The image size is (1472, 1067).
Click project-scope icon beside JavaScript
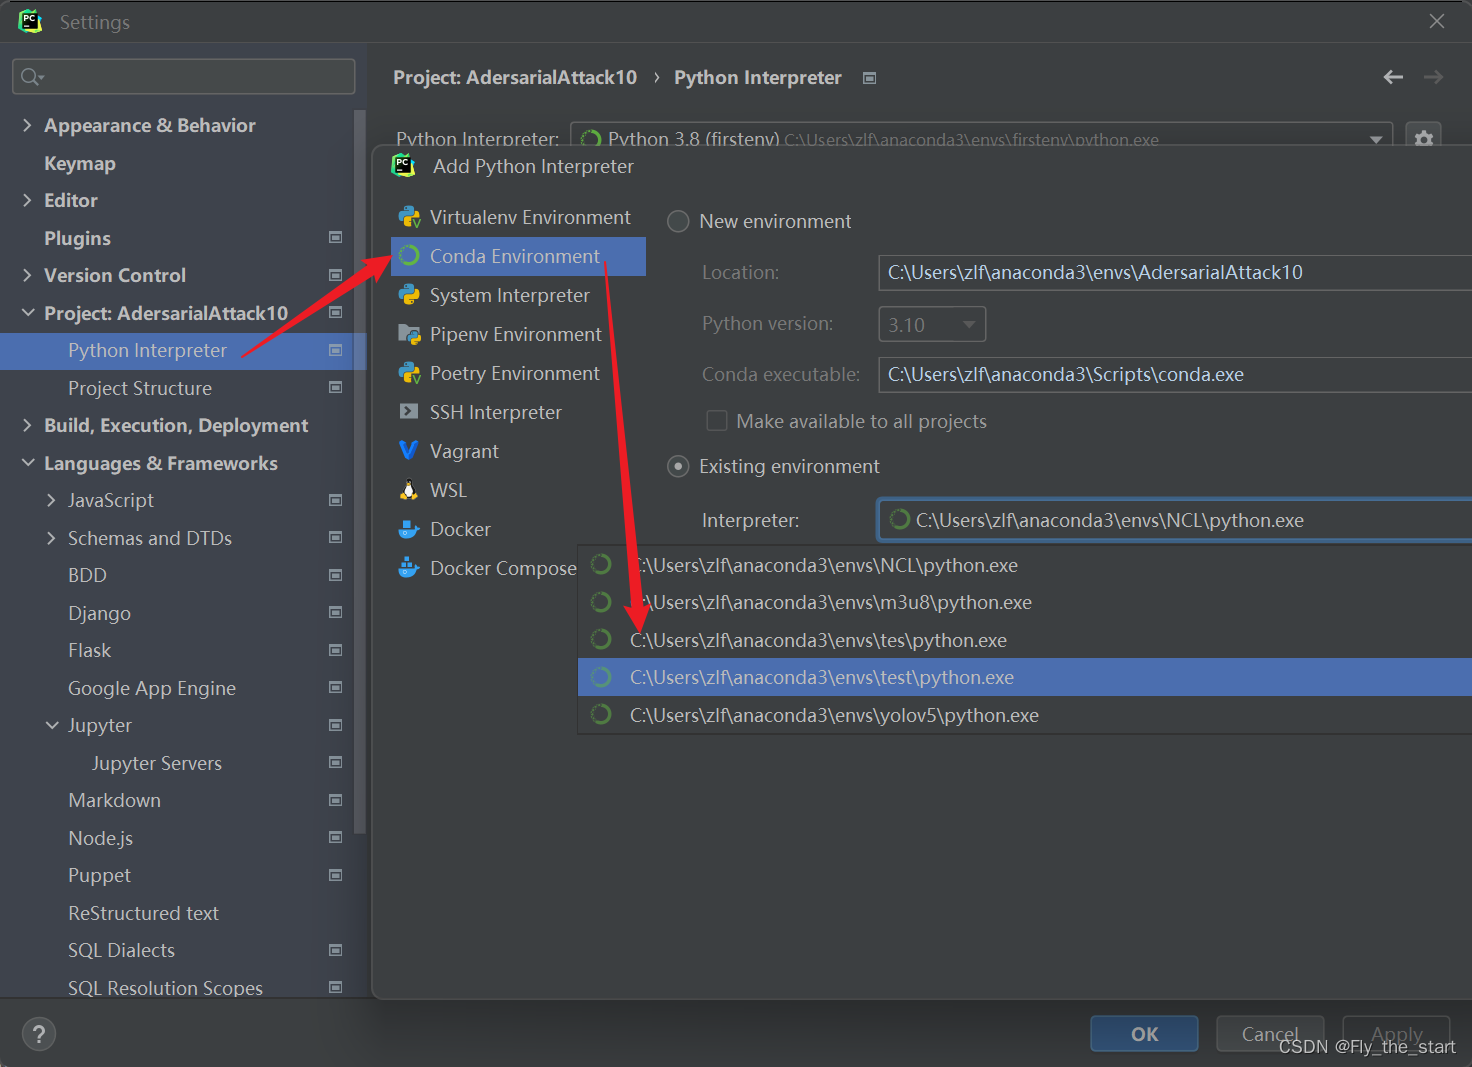pyautogui.click(x=336, y=500)
